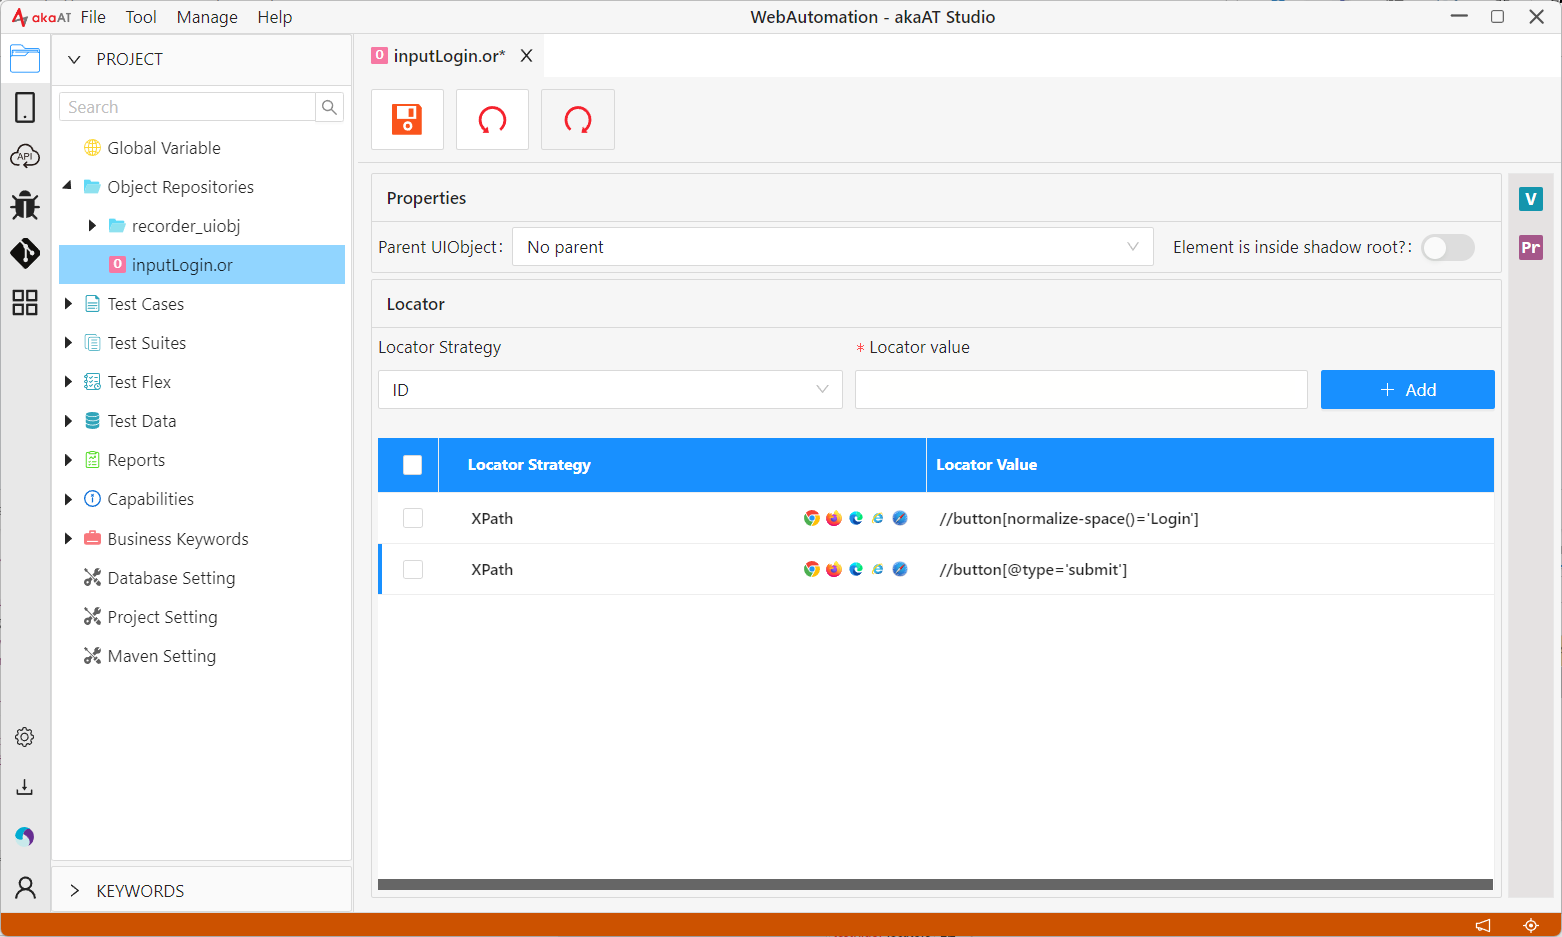Save the object with floppy disk icon
1562x937 pixels.
click(x=407, y=119)
